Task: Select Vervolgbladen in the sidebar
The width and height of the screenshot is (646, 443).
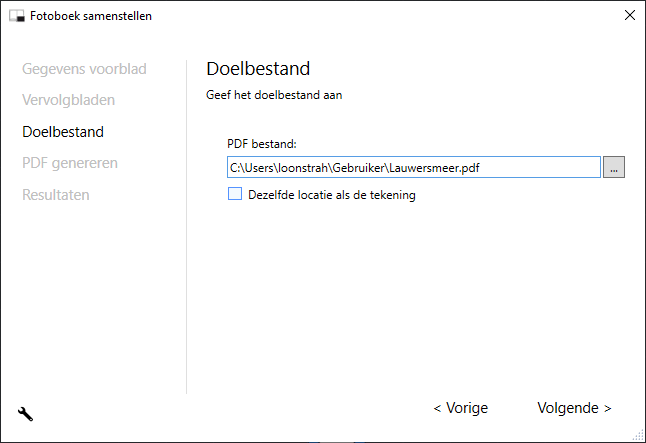Action: 68,100
